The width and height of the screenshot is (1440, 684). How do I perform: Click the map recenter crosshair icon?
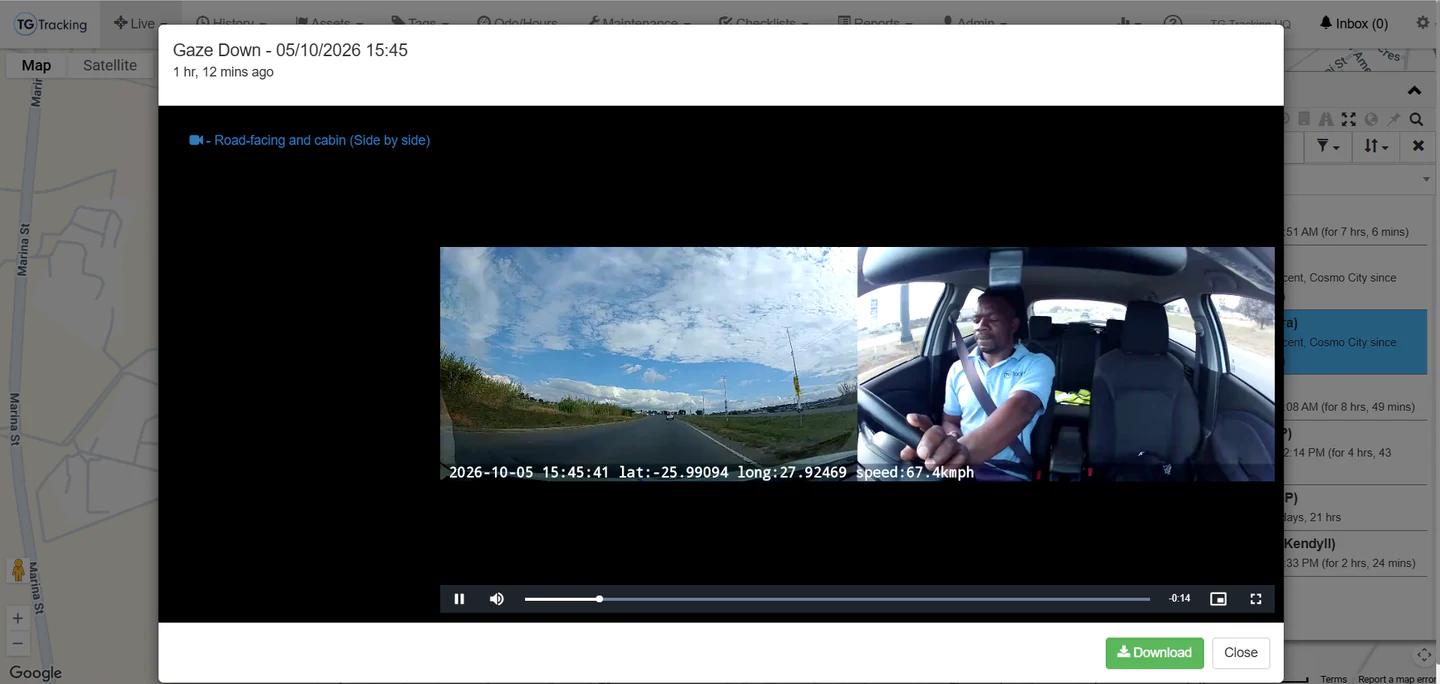tap(1424, 655)
